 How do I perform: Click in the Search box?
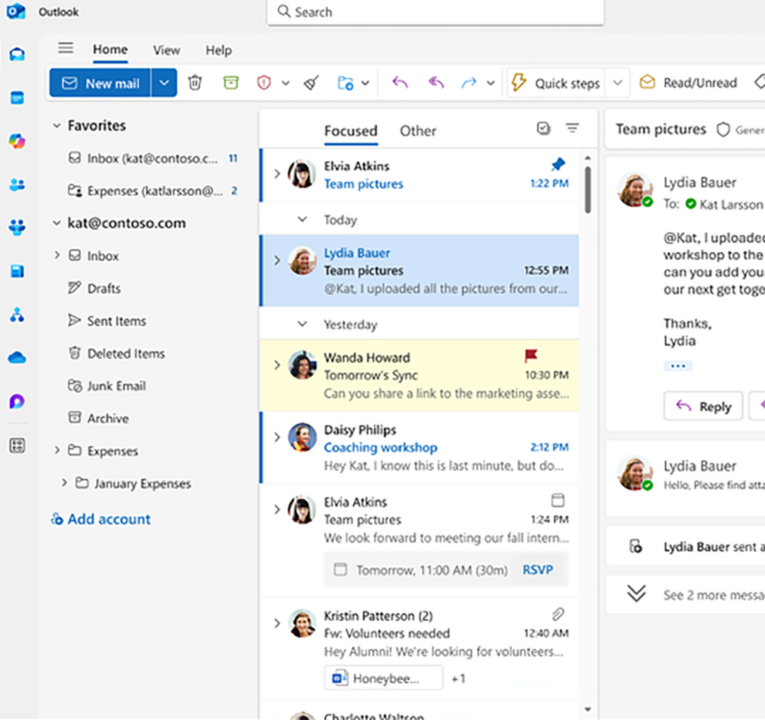click(435, 12)
